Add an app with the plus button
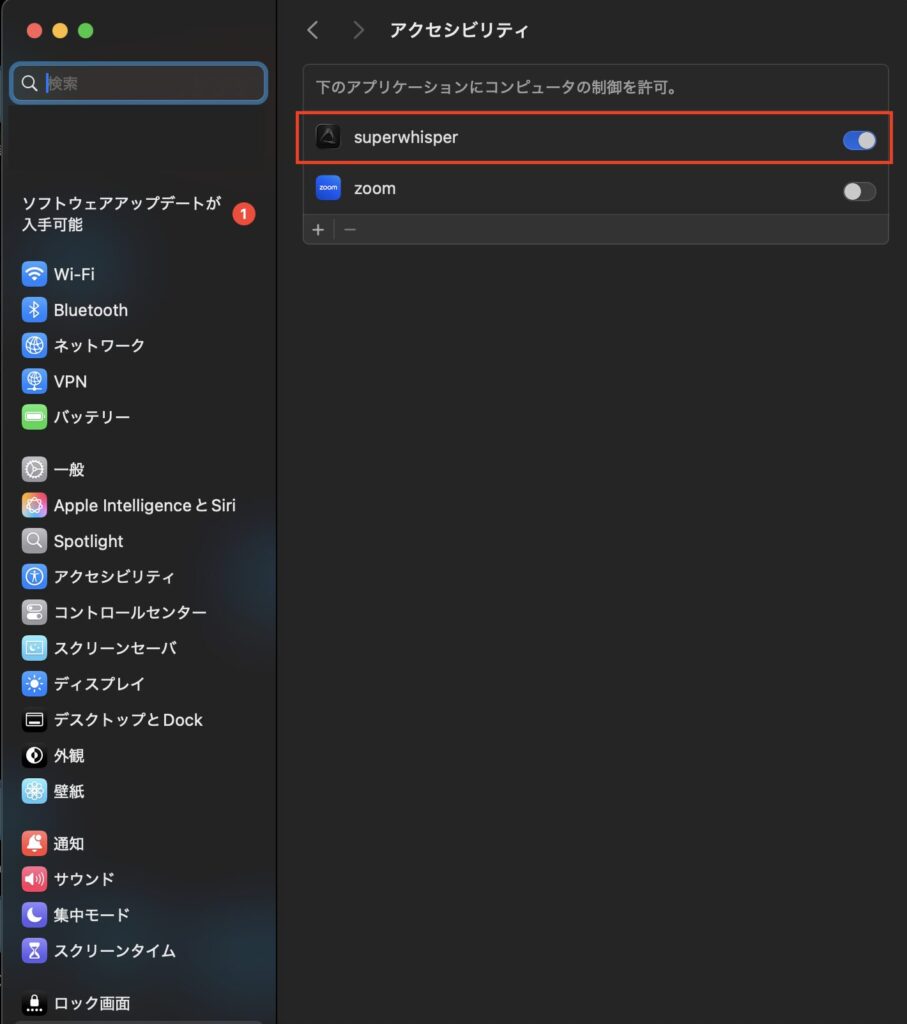The width and height of the screenshot is (907, 1024). (317, 229)
